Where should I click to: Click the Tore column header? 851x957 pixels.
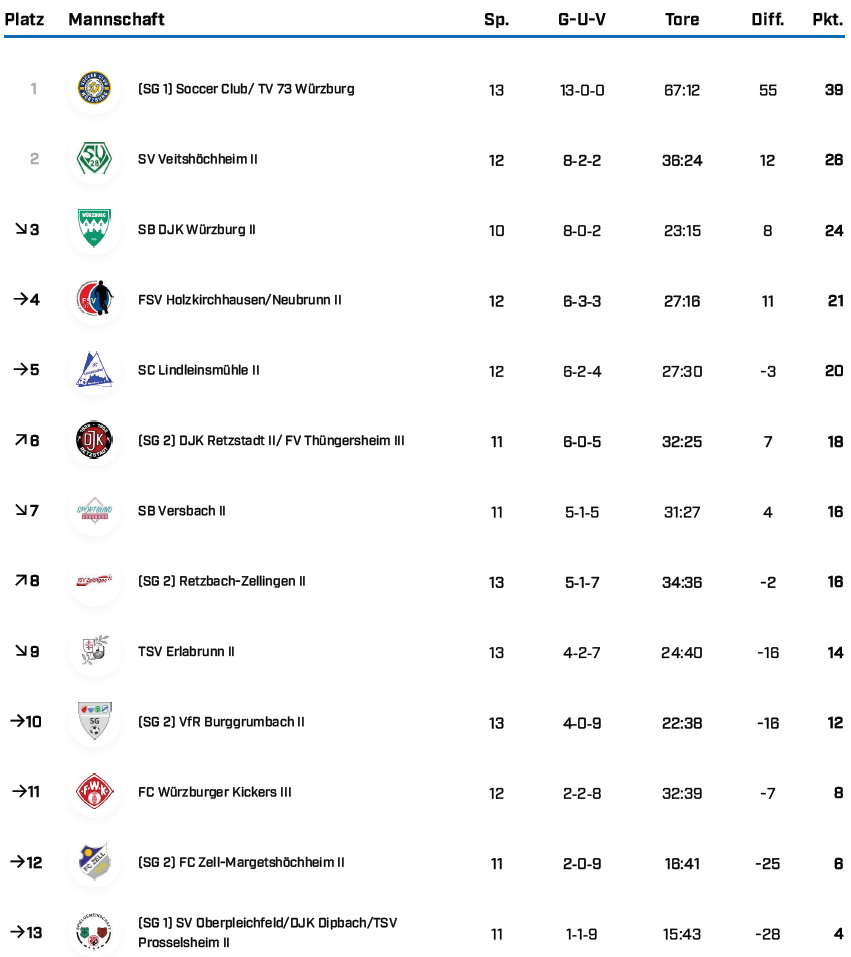[x=682, y=19]
